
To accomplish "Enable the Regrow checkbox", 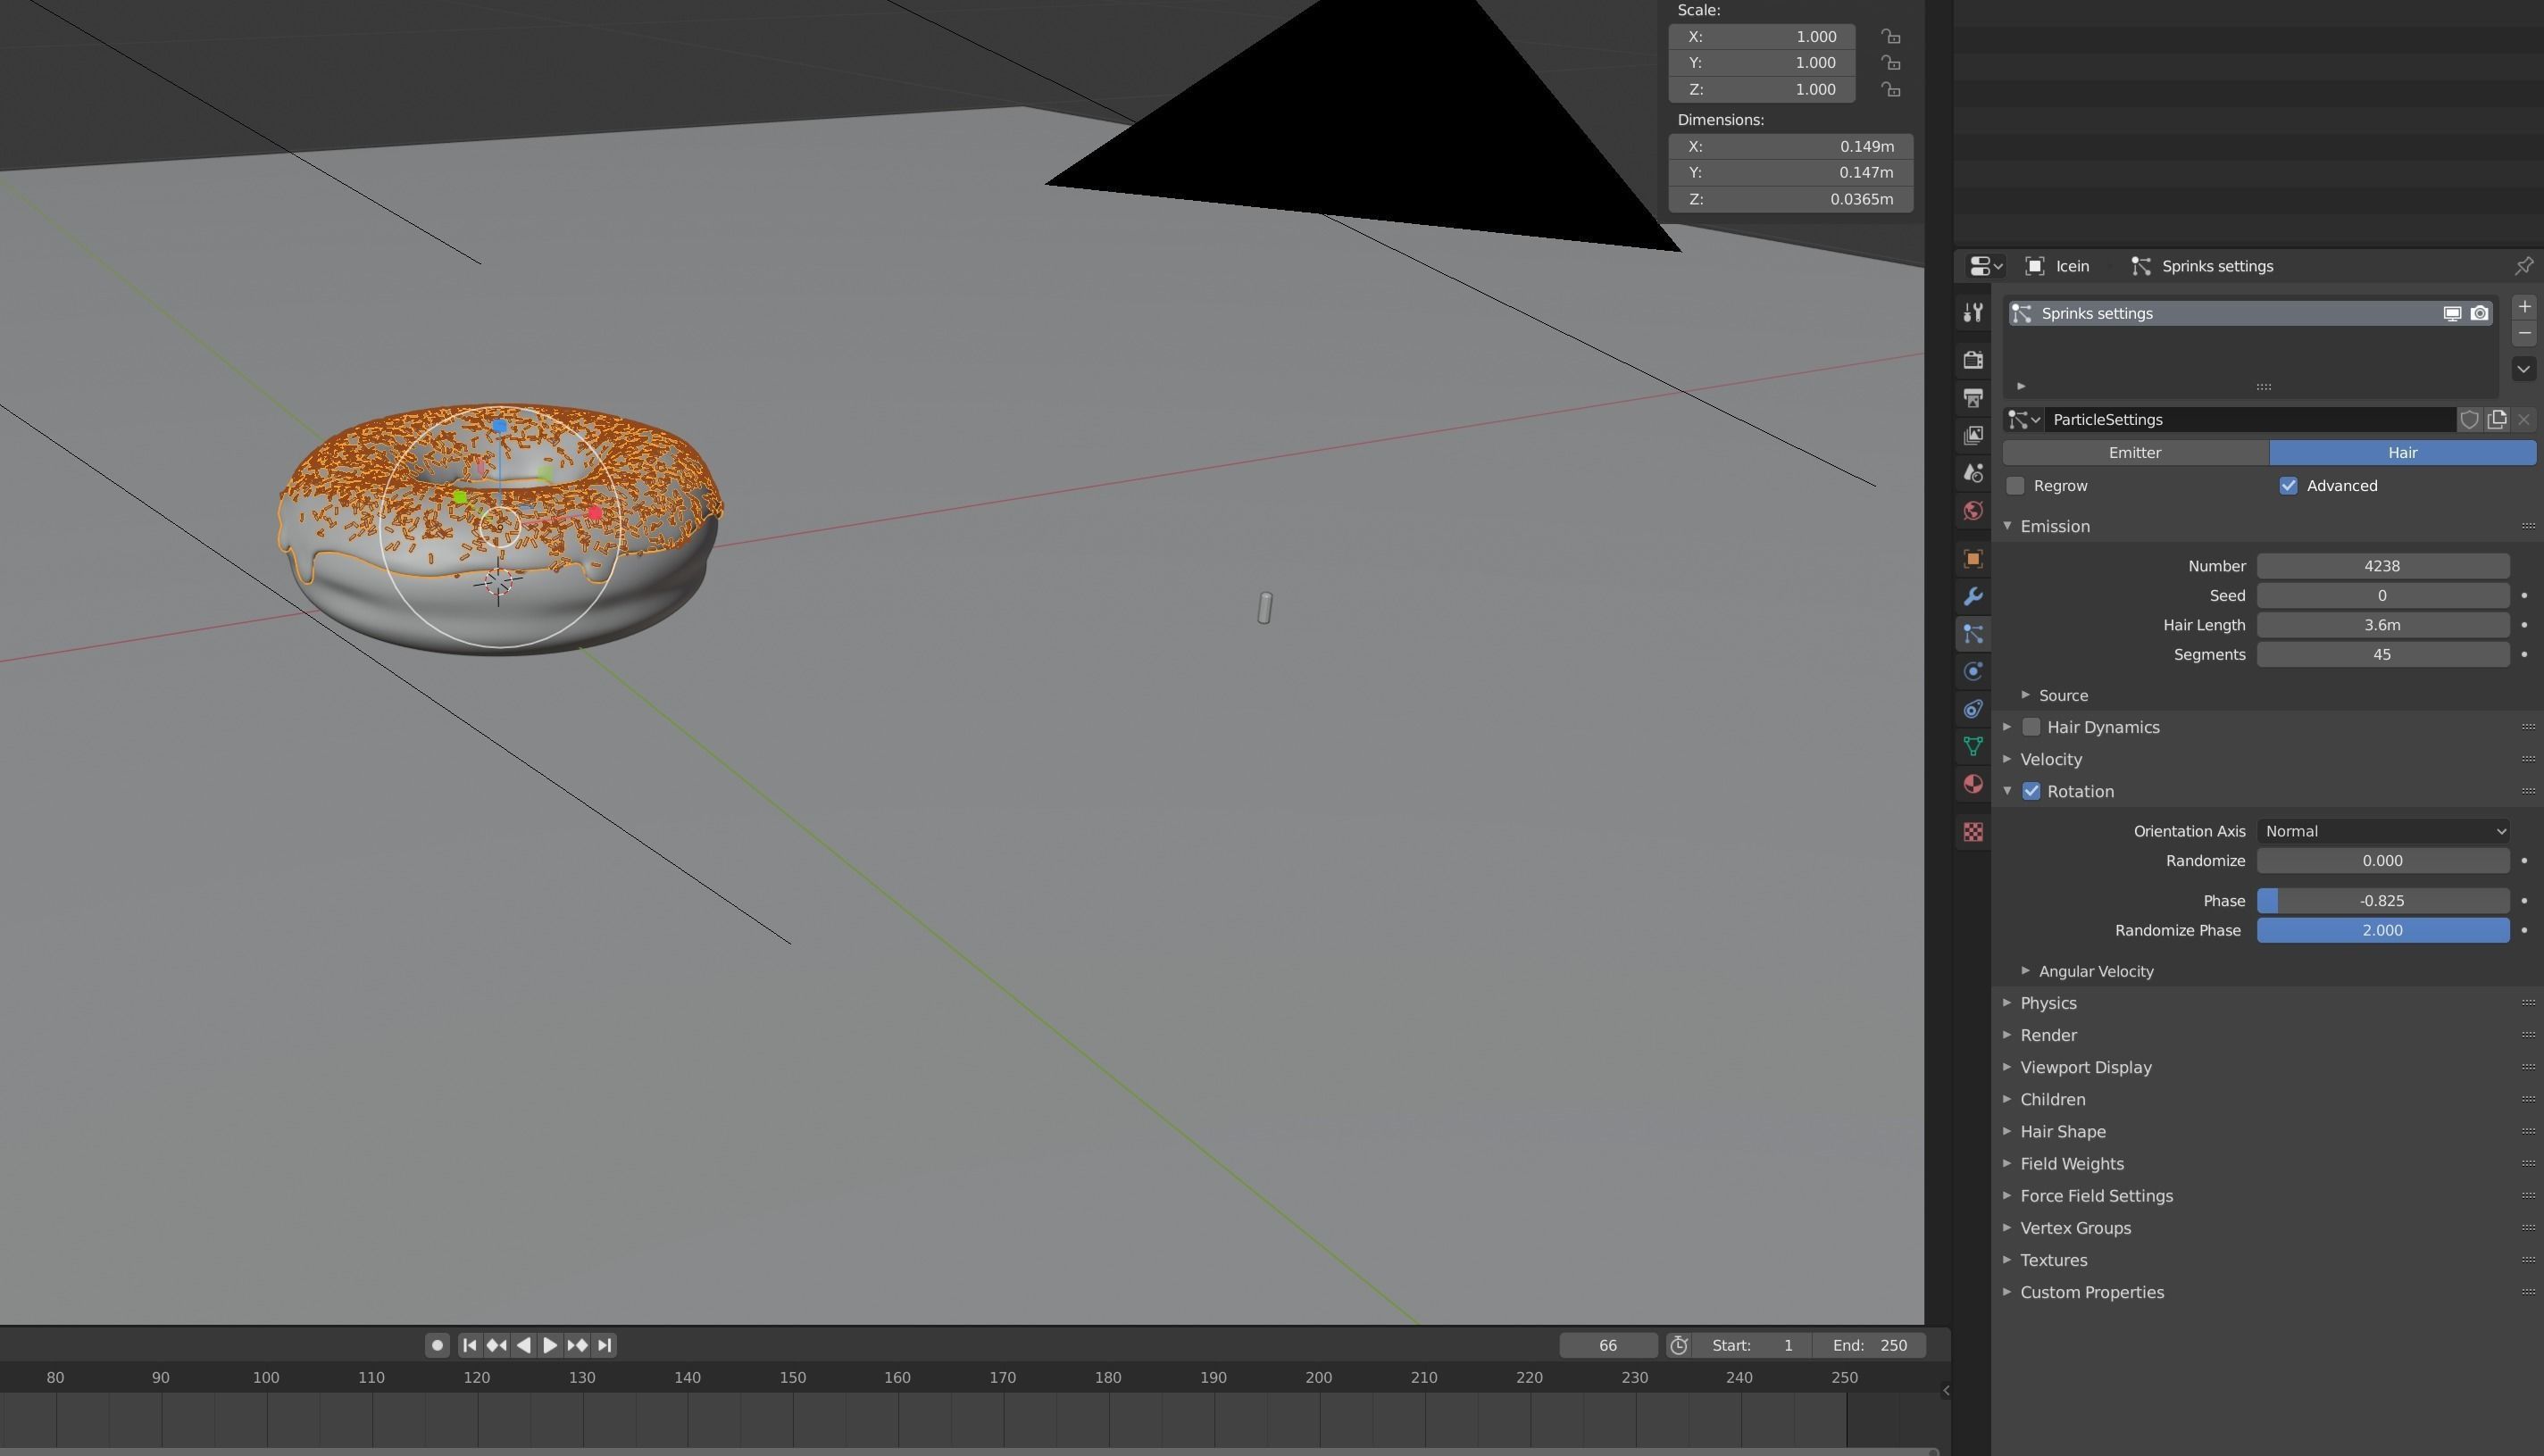I will [2017, 485].
